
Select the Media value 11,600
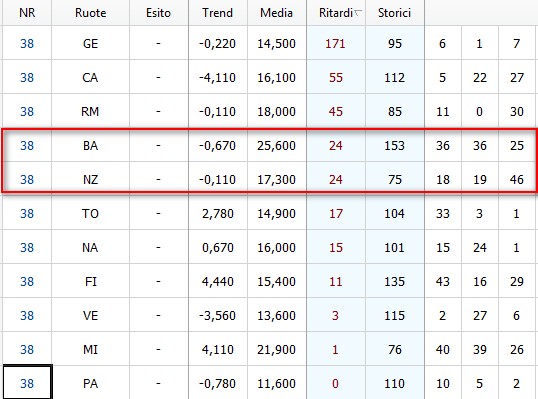pyautogui.click(x=277, y=383)
